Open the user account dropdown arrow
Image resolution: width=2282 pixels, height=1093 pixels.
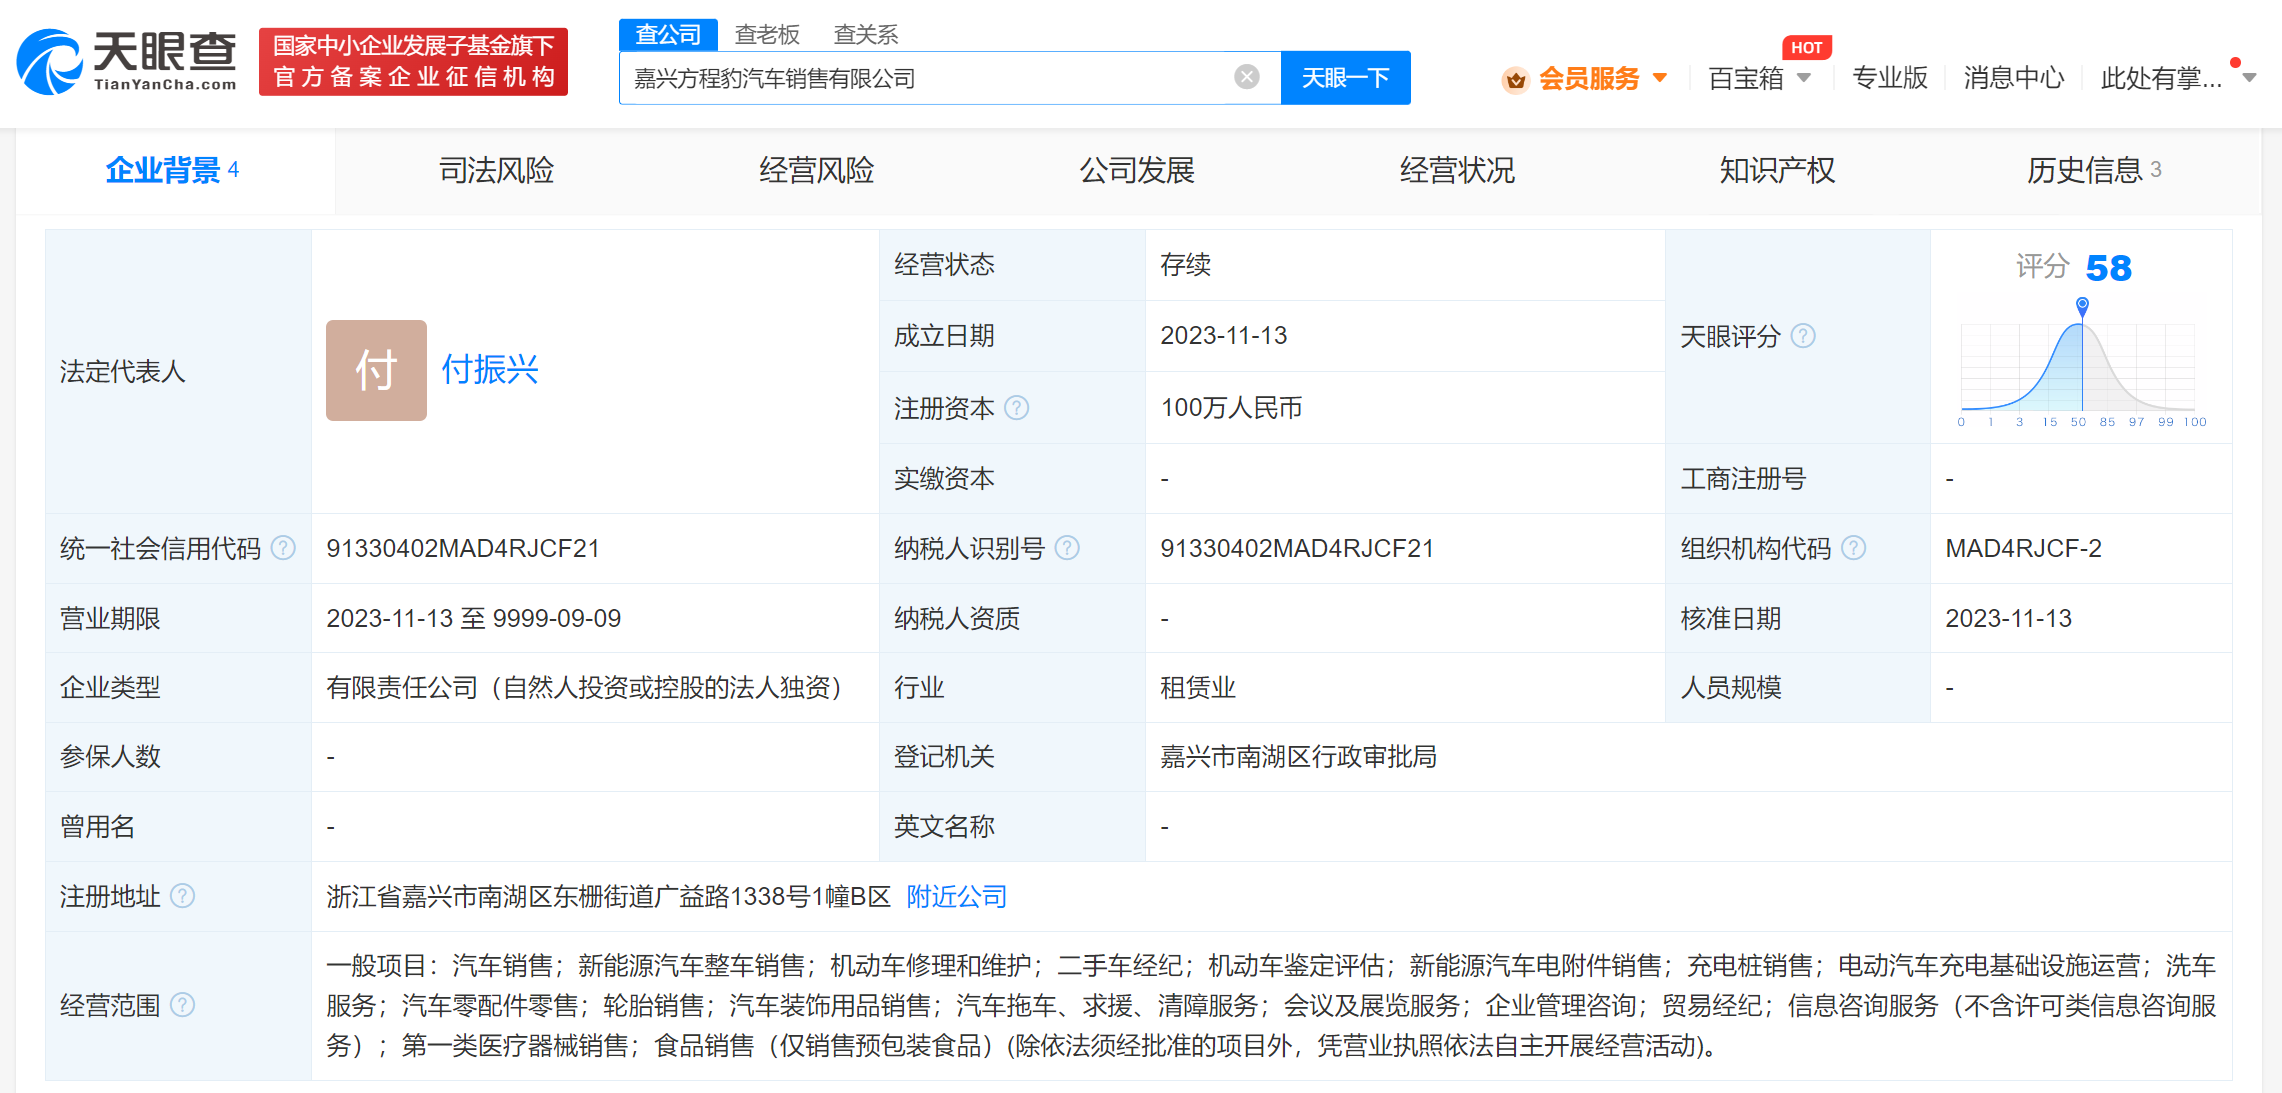point(2249,78)
